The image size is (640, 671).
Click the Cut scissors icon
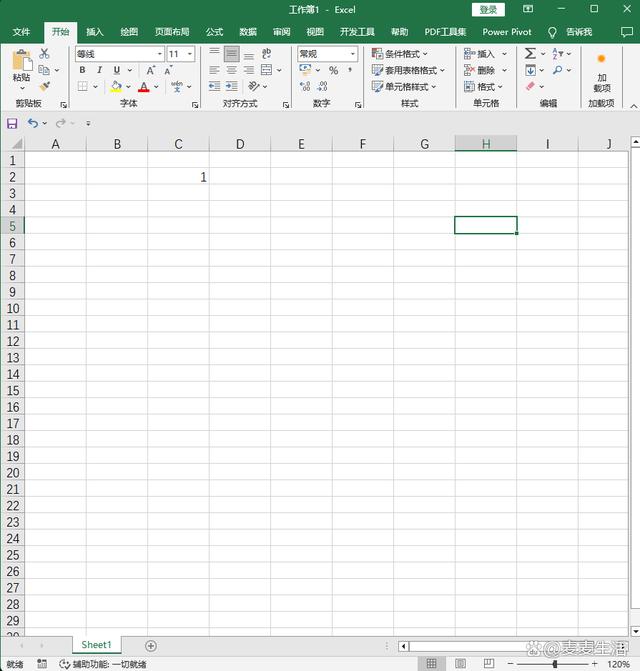coord(44,53)
